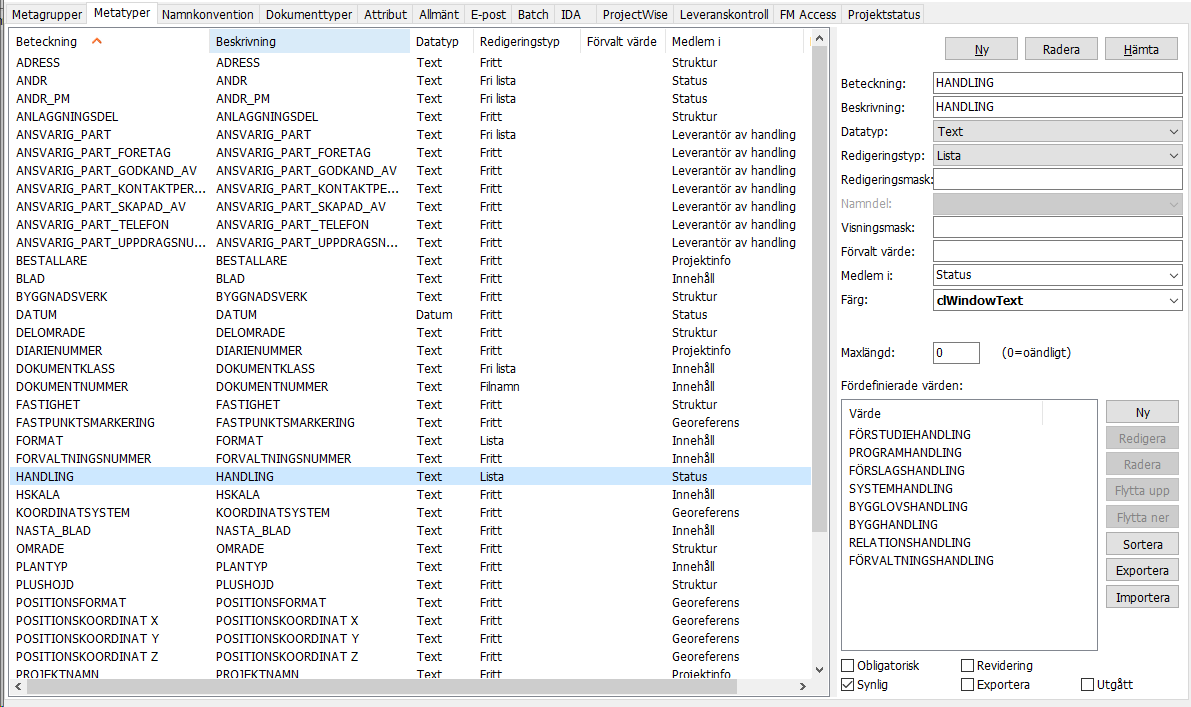The height and width of the screenshot is (707, 1191).
Task: Enable the Exportera checkbox
Action: pyautogui.click(x=967, y=685)
